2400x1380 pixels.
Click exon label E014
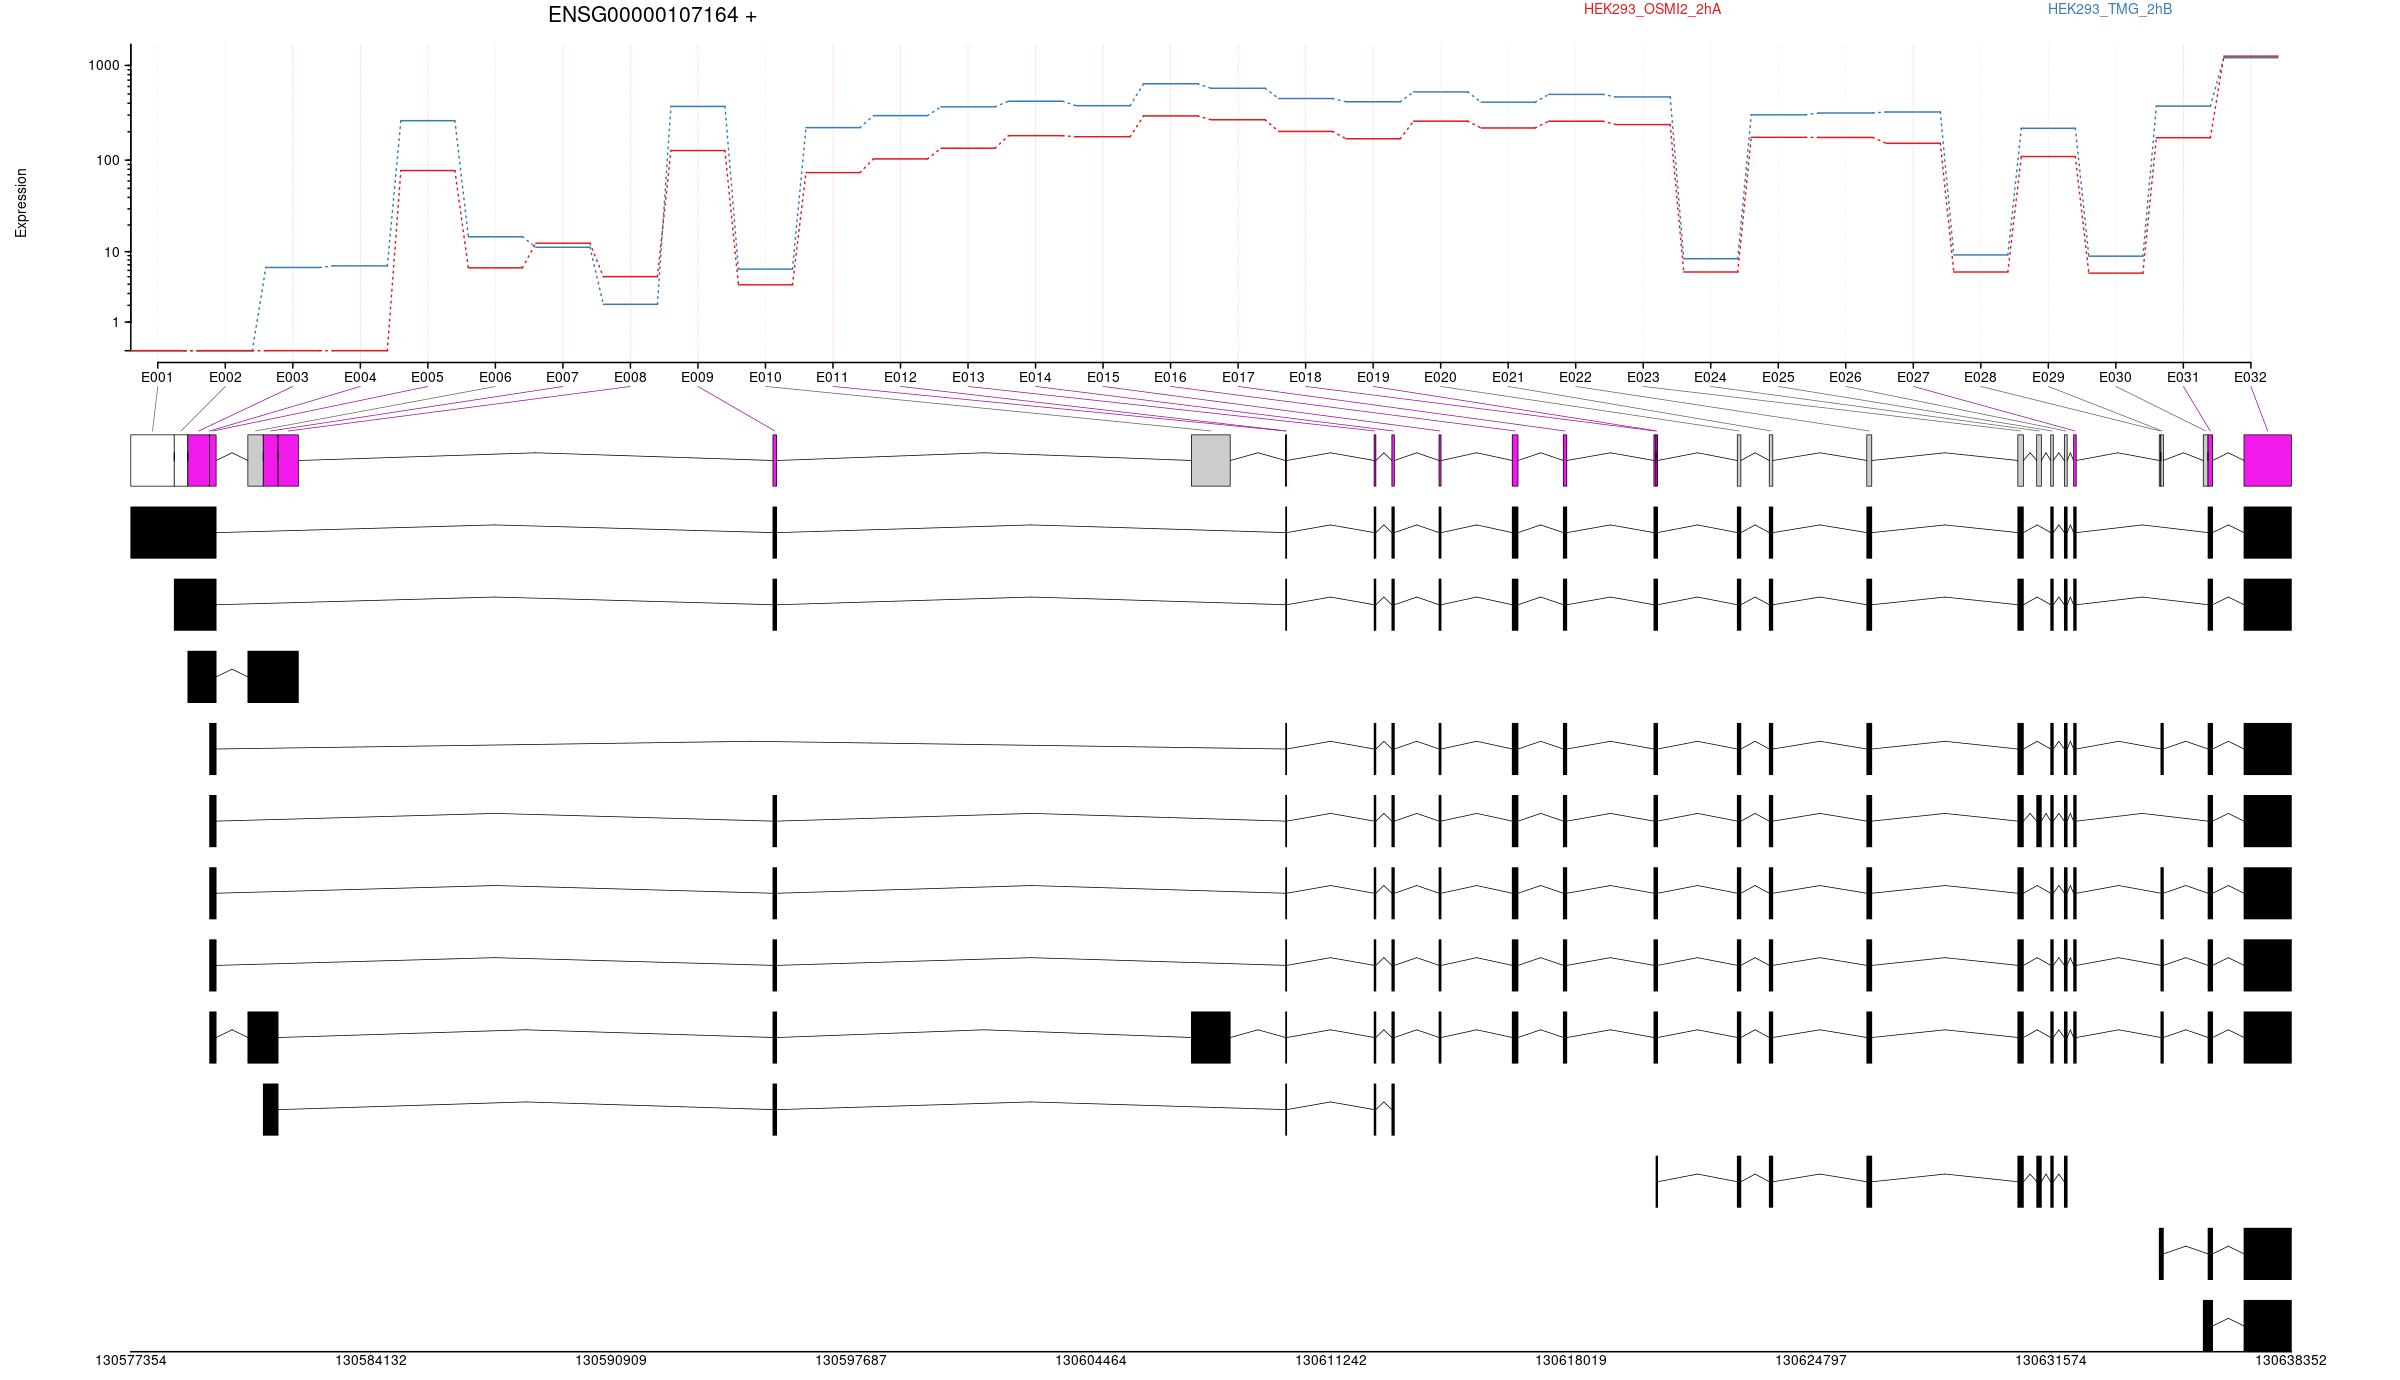(x=1035, y=377)
